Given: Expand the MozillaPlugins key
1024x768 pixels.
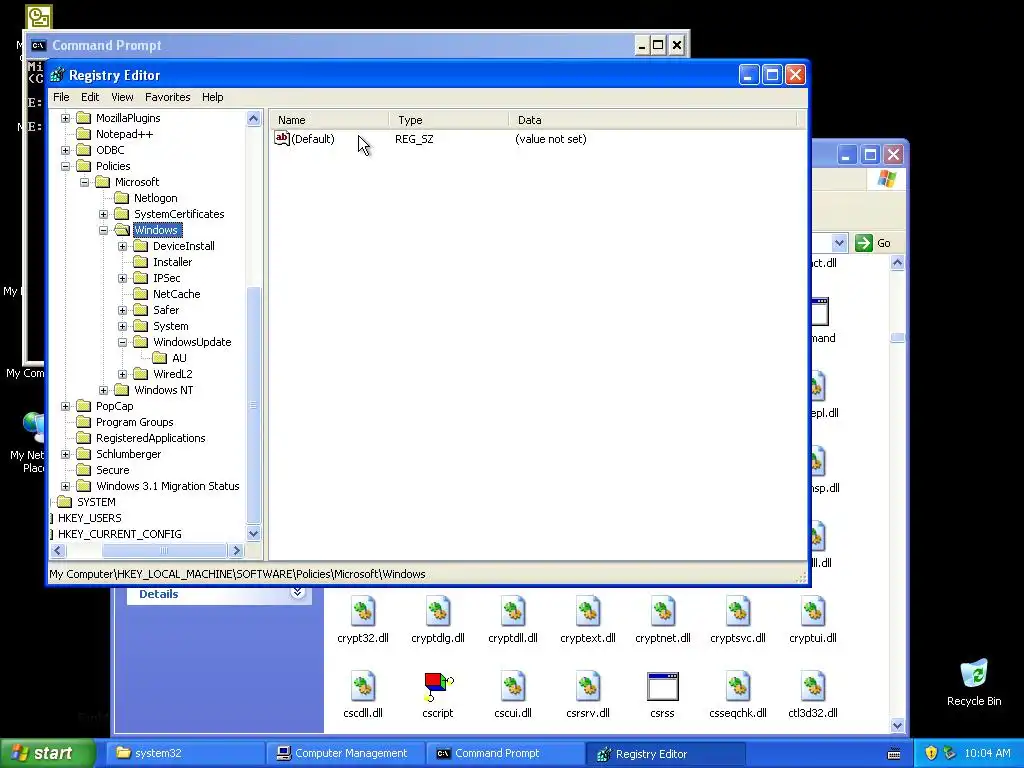Looking at the screenshot, I should (x=65, y=118).
